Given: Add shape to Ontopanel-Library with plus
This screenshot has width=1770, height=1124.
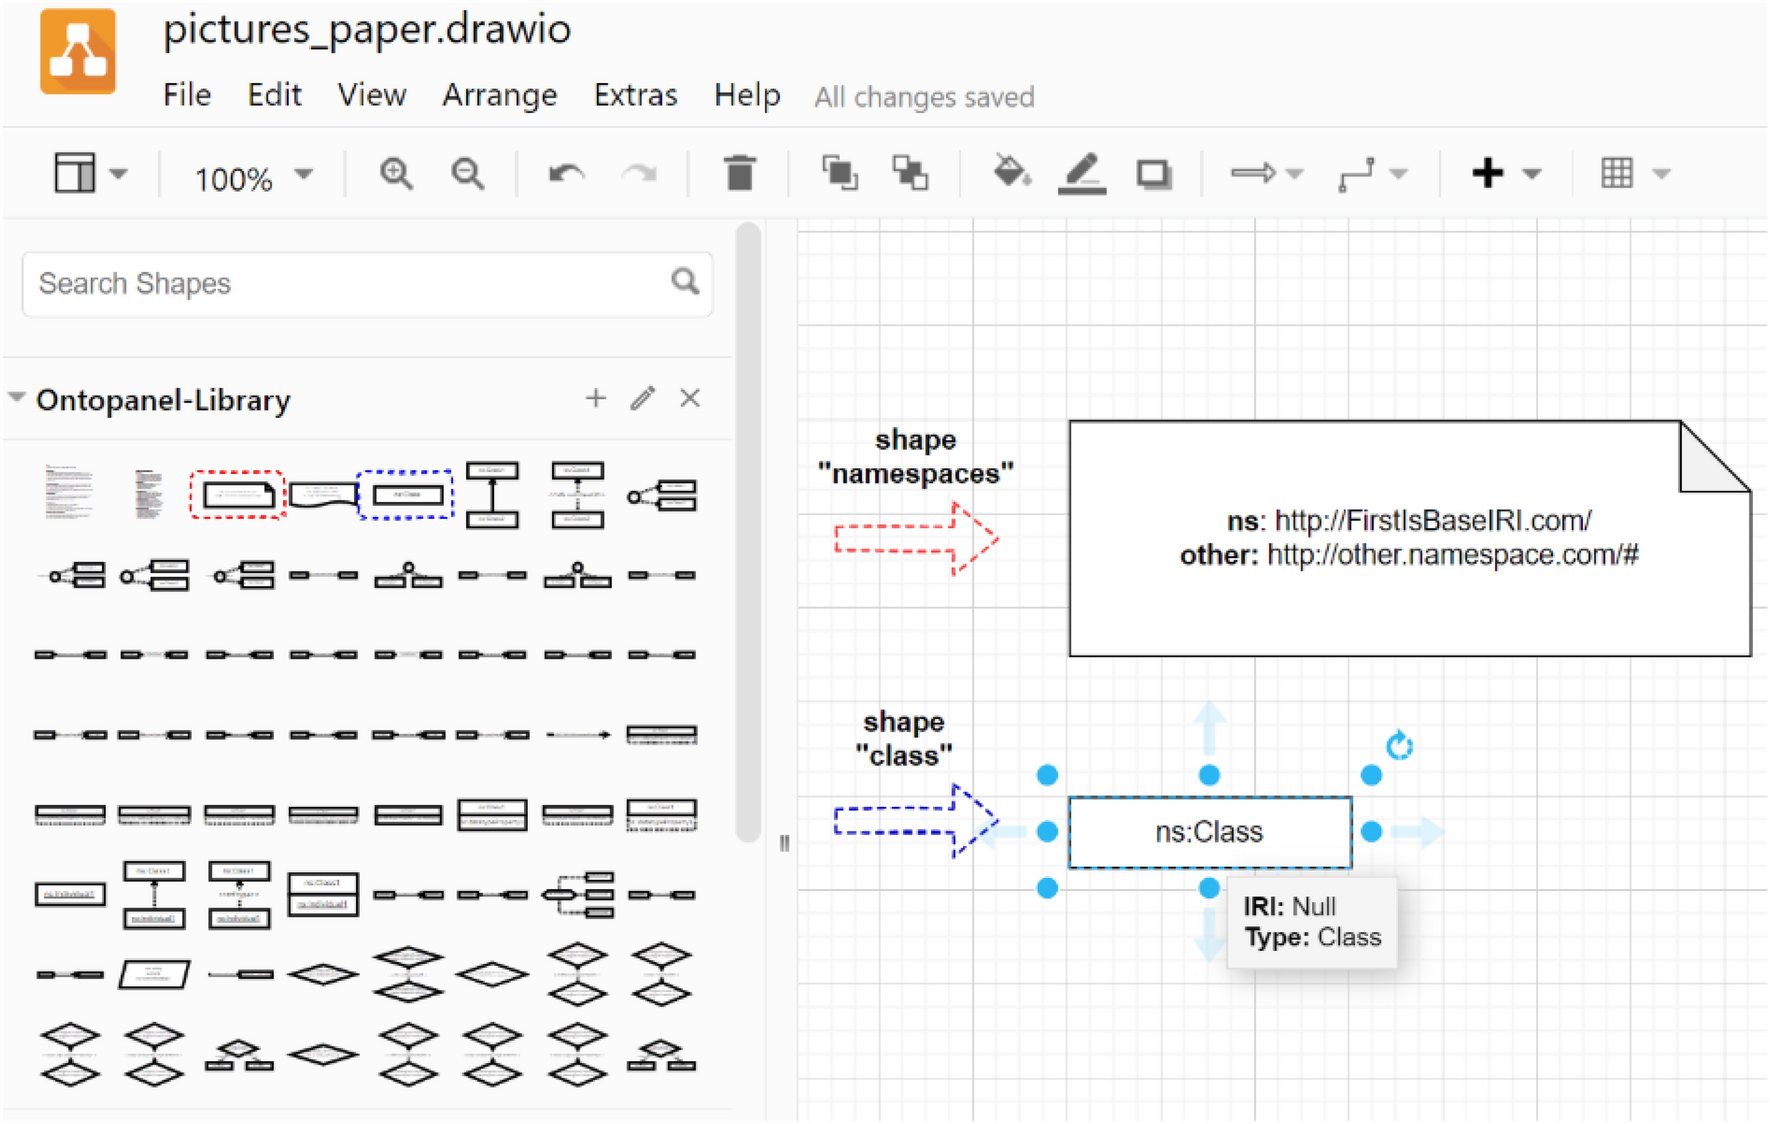Looking at the screenshot, I should 596,399.
